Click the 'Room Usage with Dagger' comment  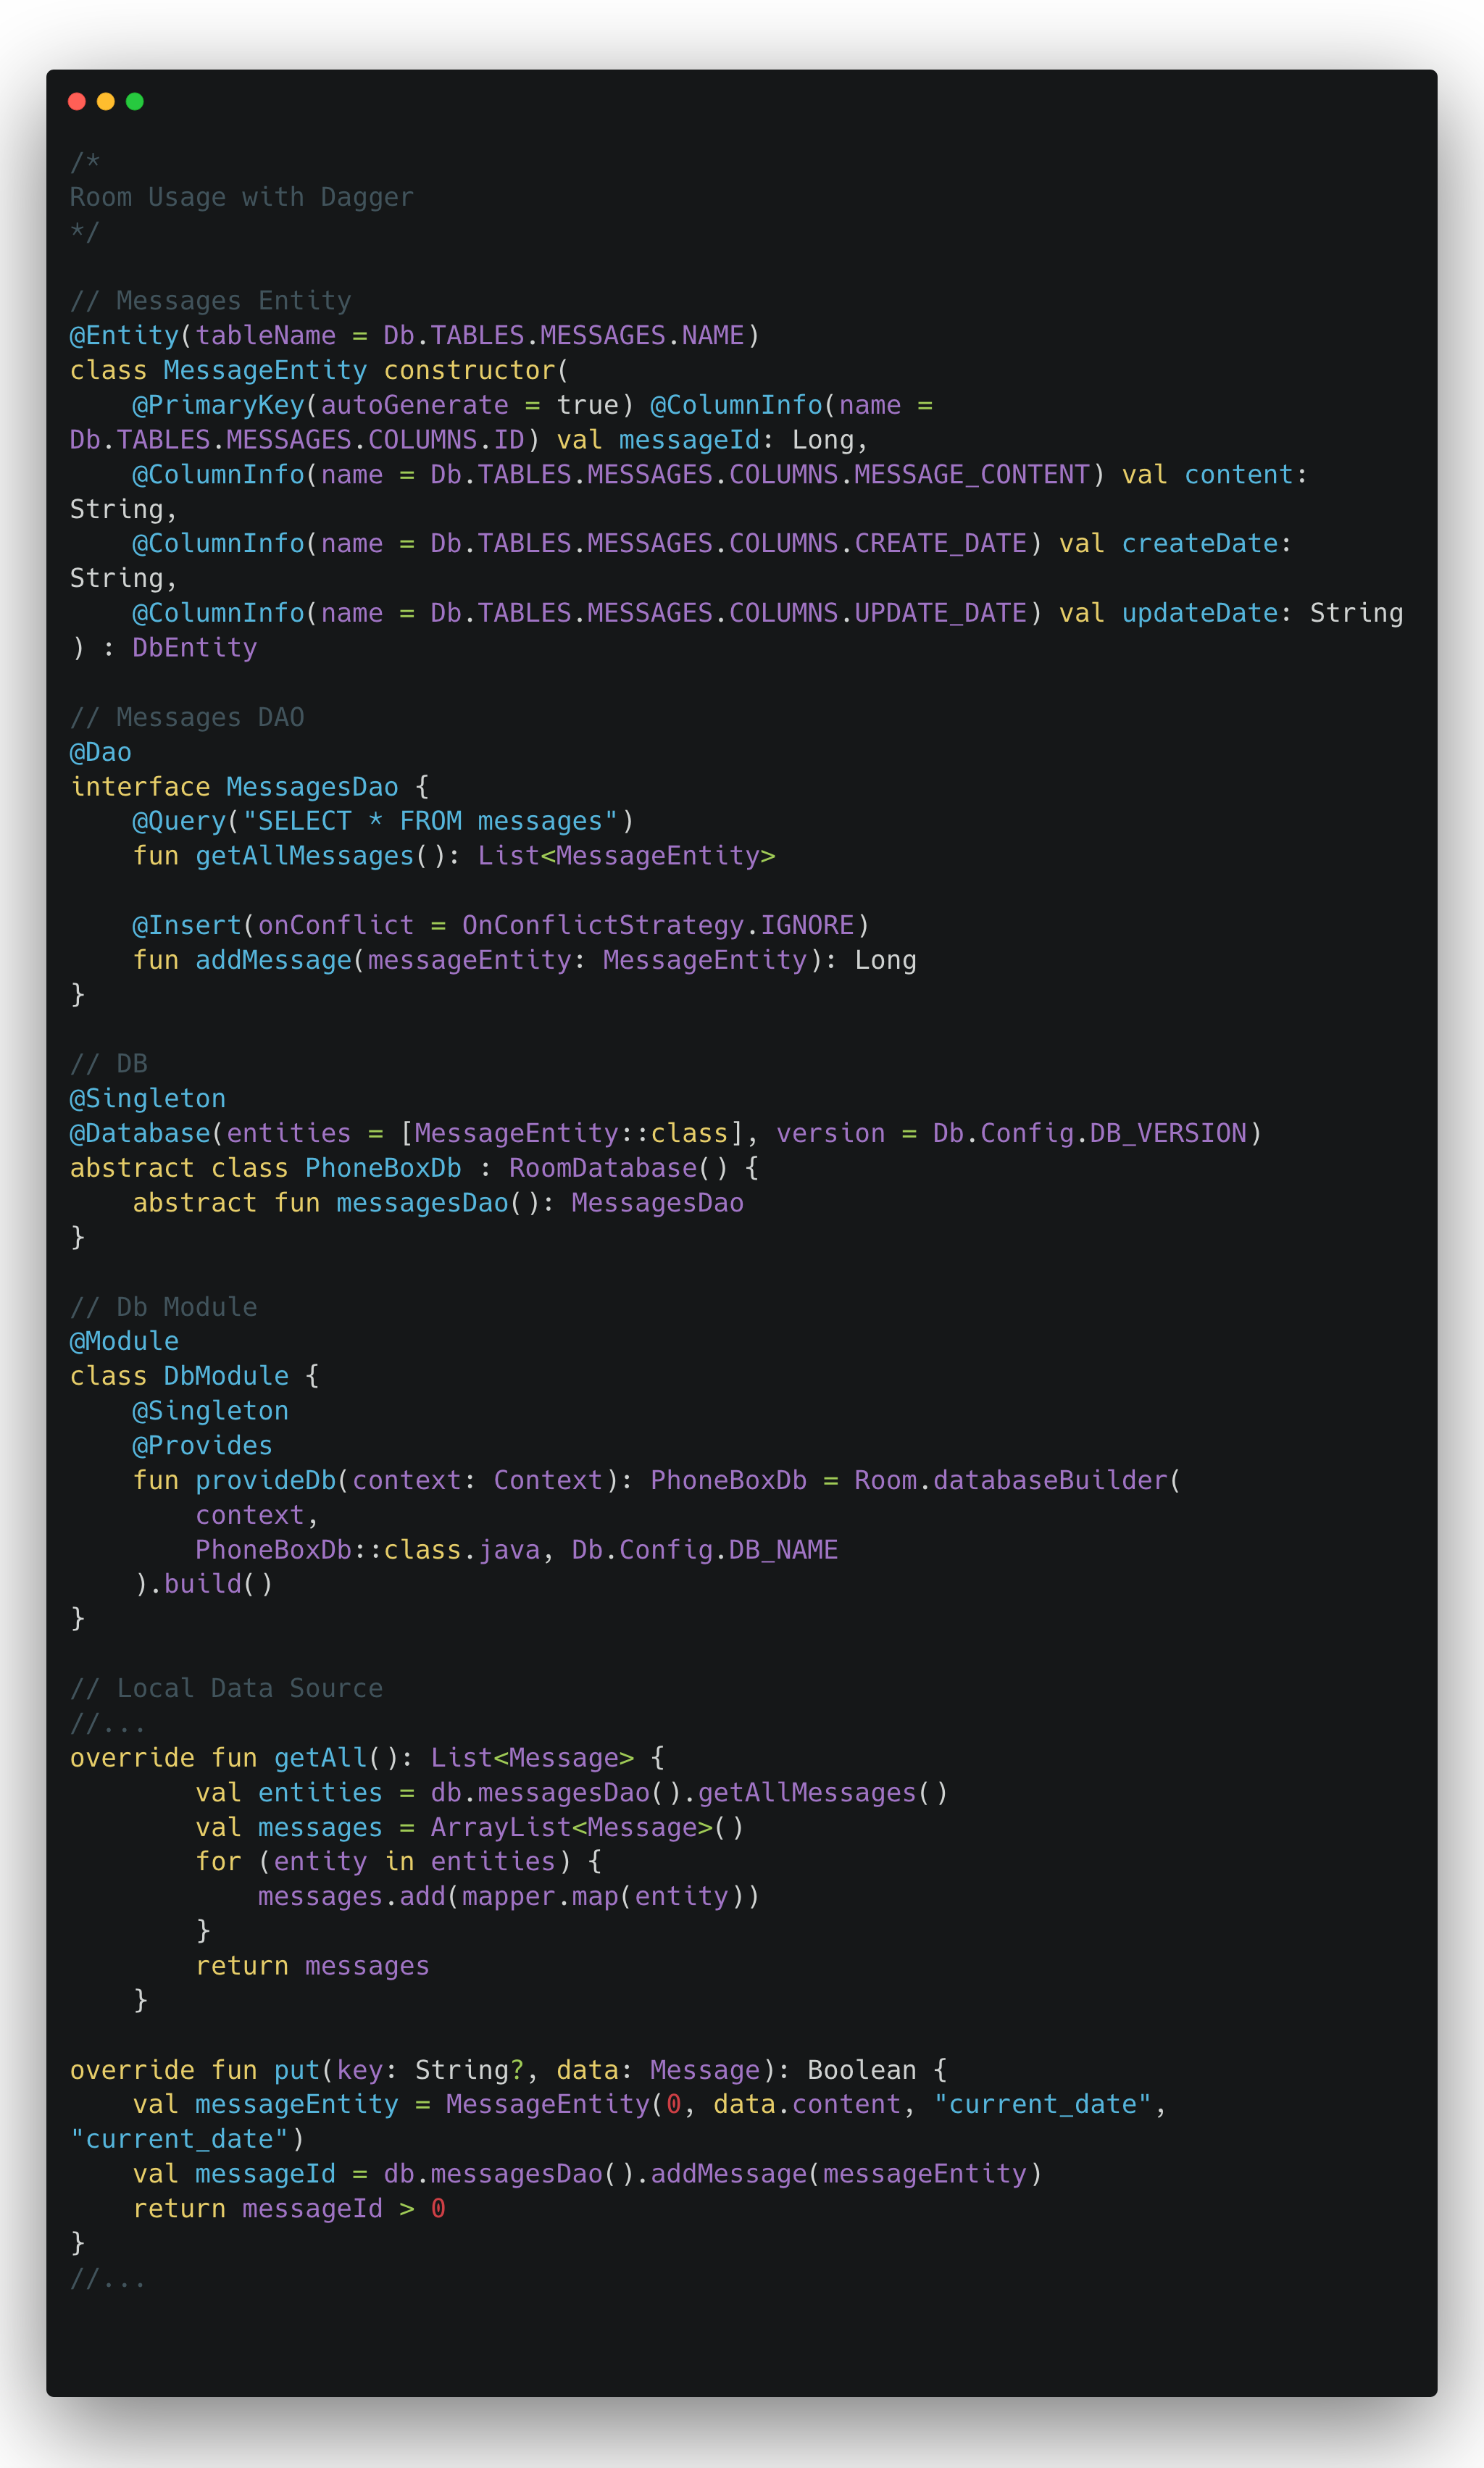241,197
